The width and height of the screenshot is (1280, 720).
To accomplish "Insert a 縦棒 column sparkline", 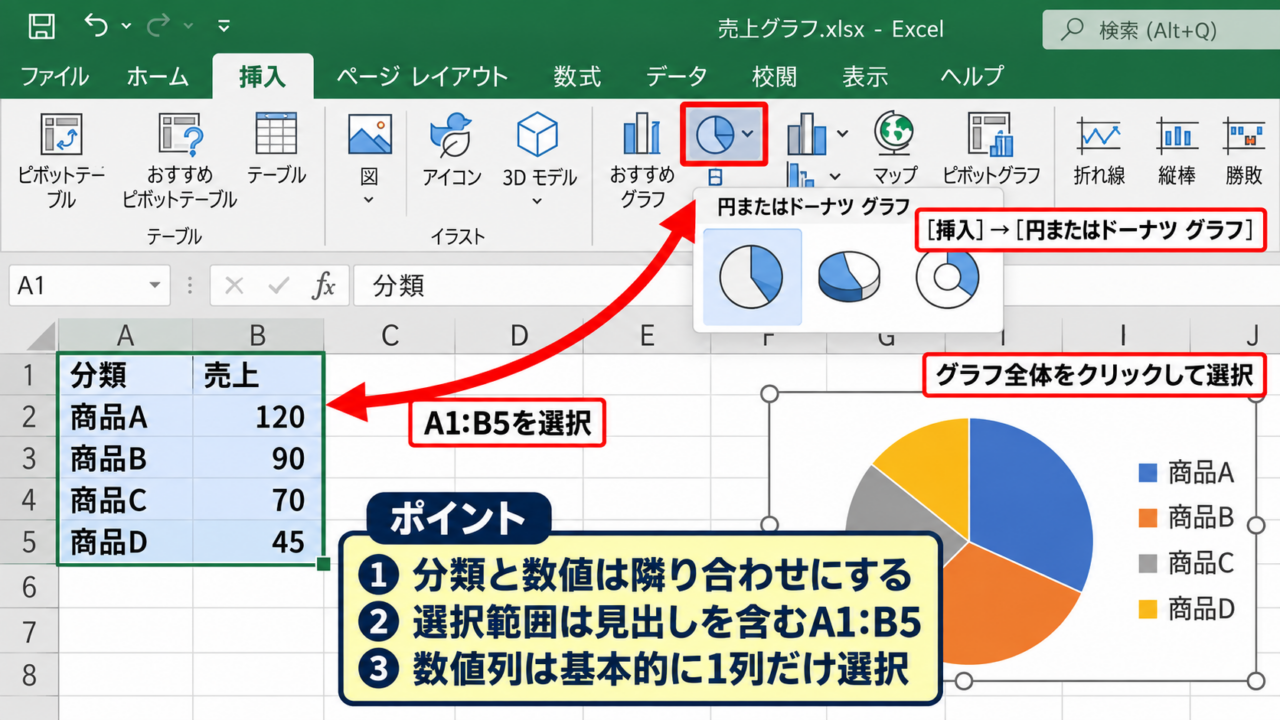I will 1177,150.
